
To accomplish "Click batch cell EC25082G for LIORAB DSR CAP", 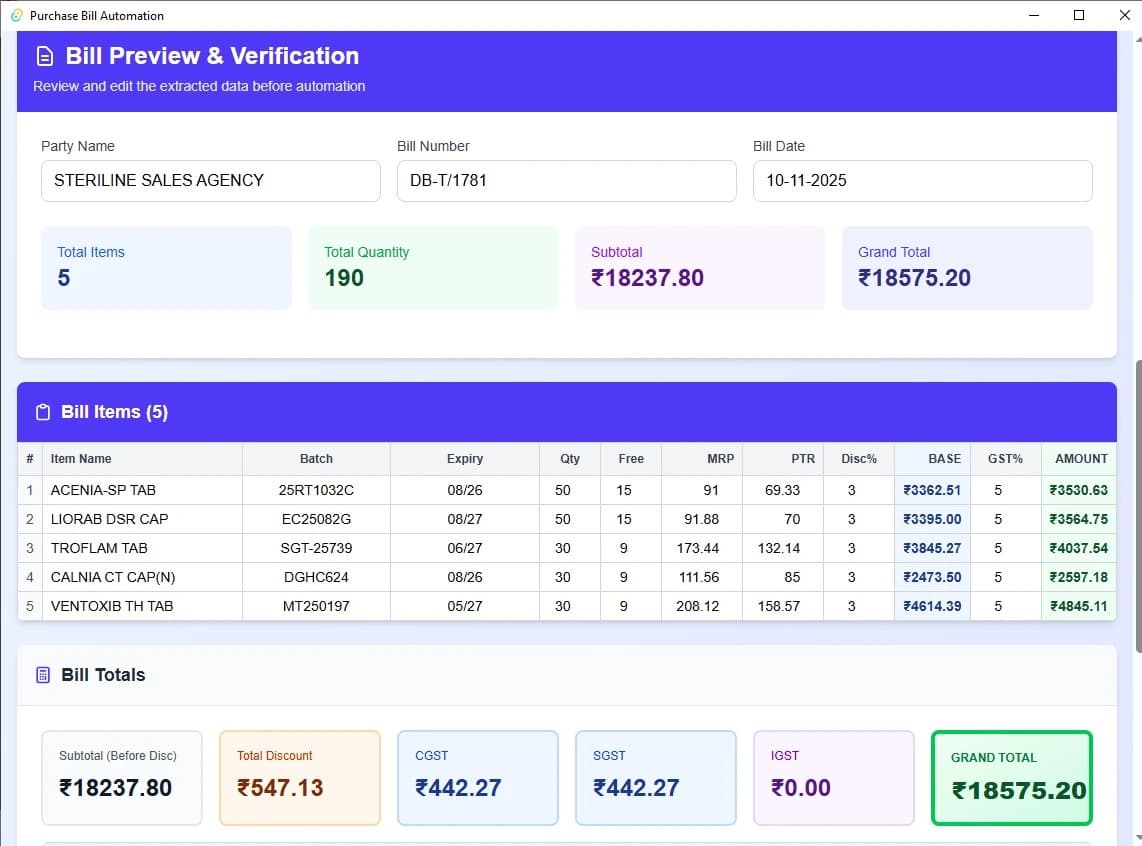I will (316, 519).
